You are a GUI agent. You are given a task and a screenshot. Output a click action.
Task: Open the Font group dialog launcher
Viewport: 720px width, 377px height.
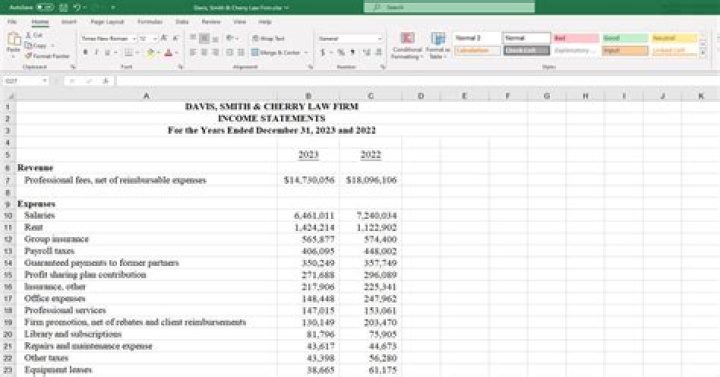(x=180, y=67)
